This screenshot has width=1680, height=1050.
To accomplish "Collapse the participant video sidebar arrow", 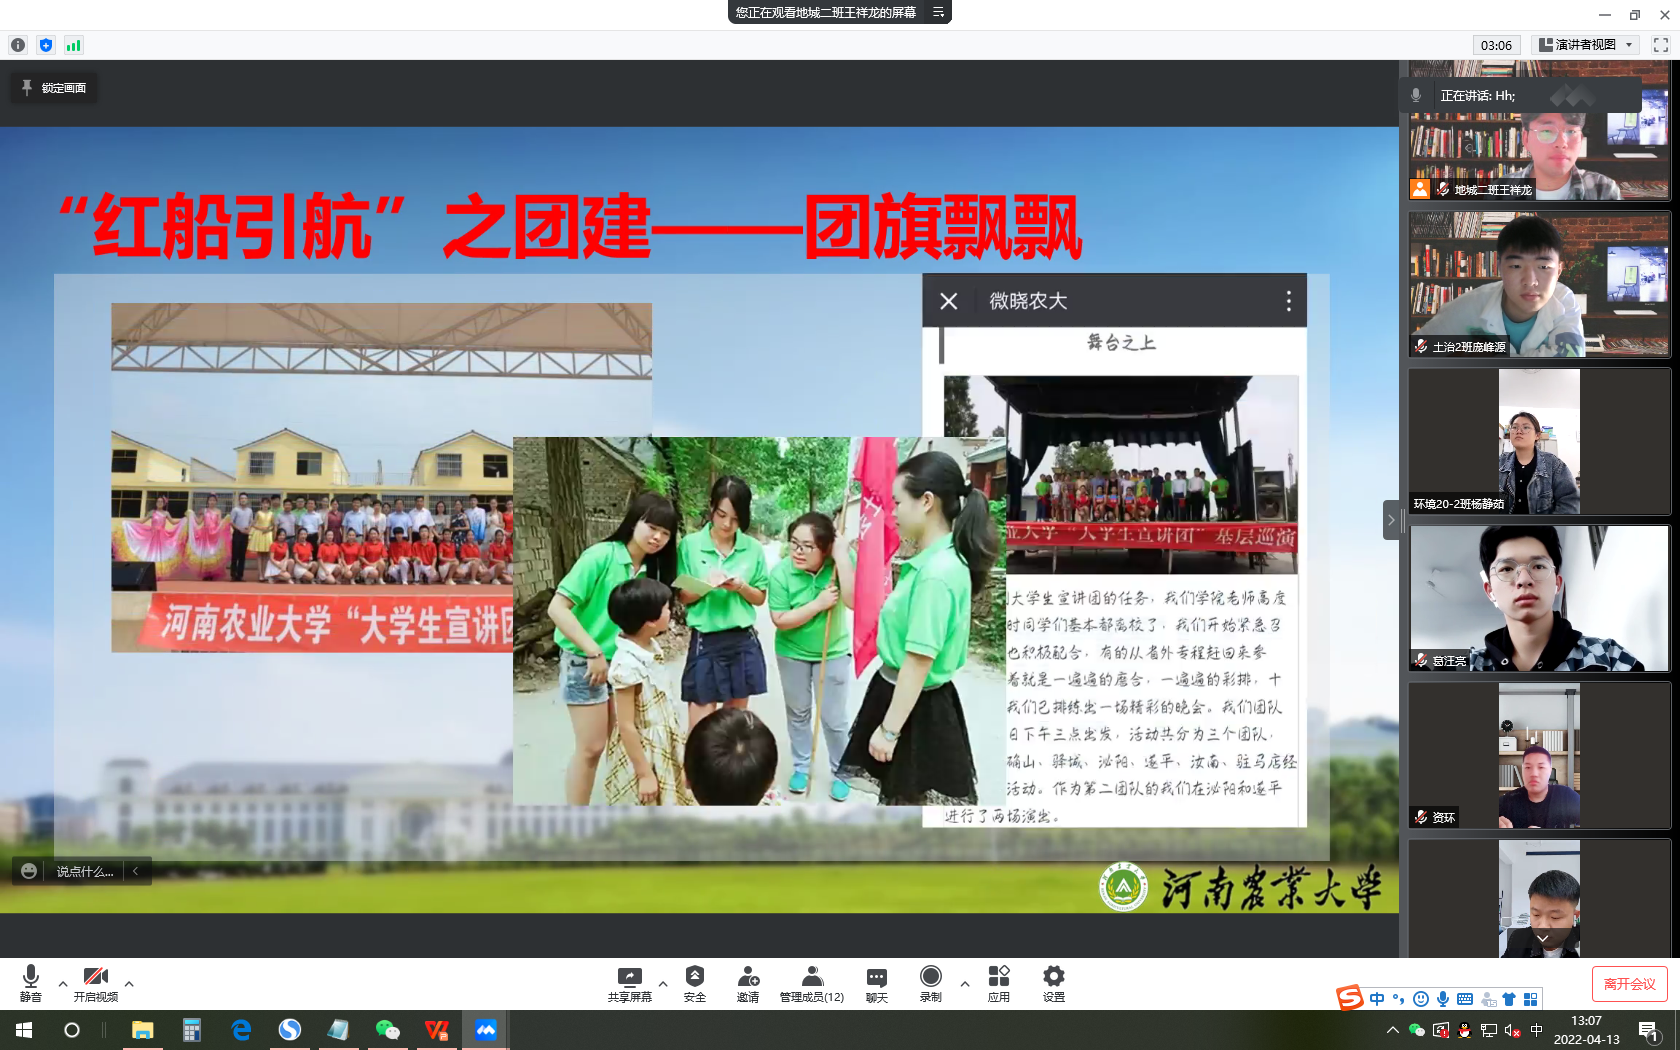I will (x=1390, y=520).
